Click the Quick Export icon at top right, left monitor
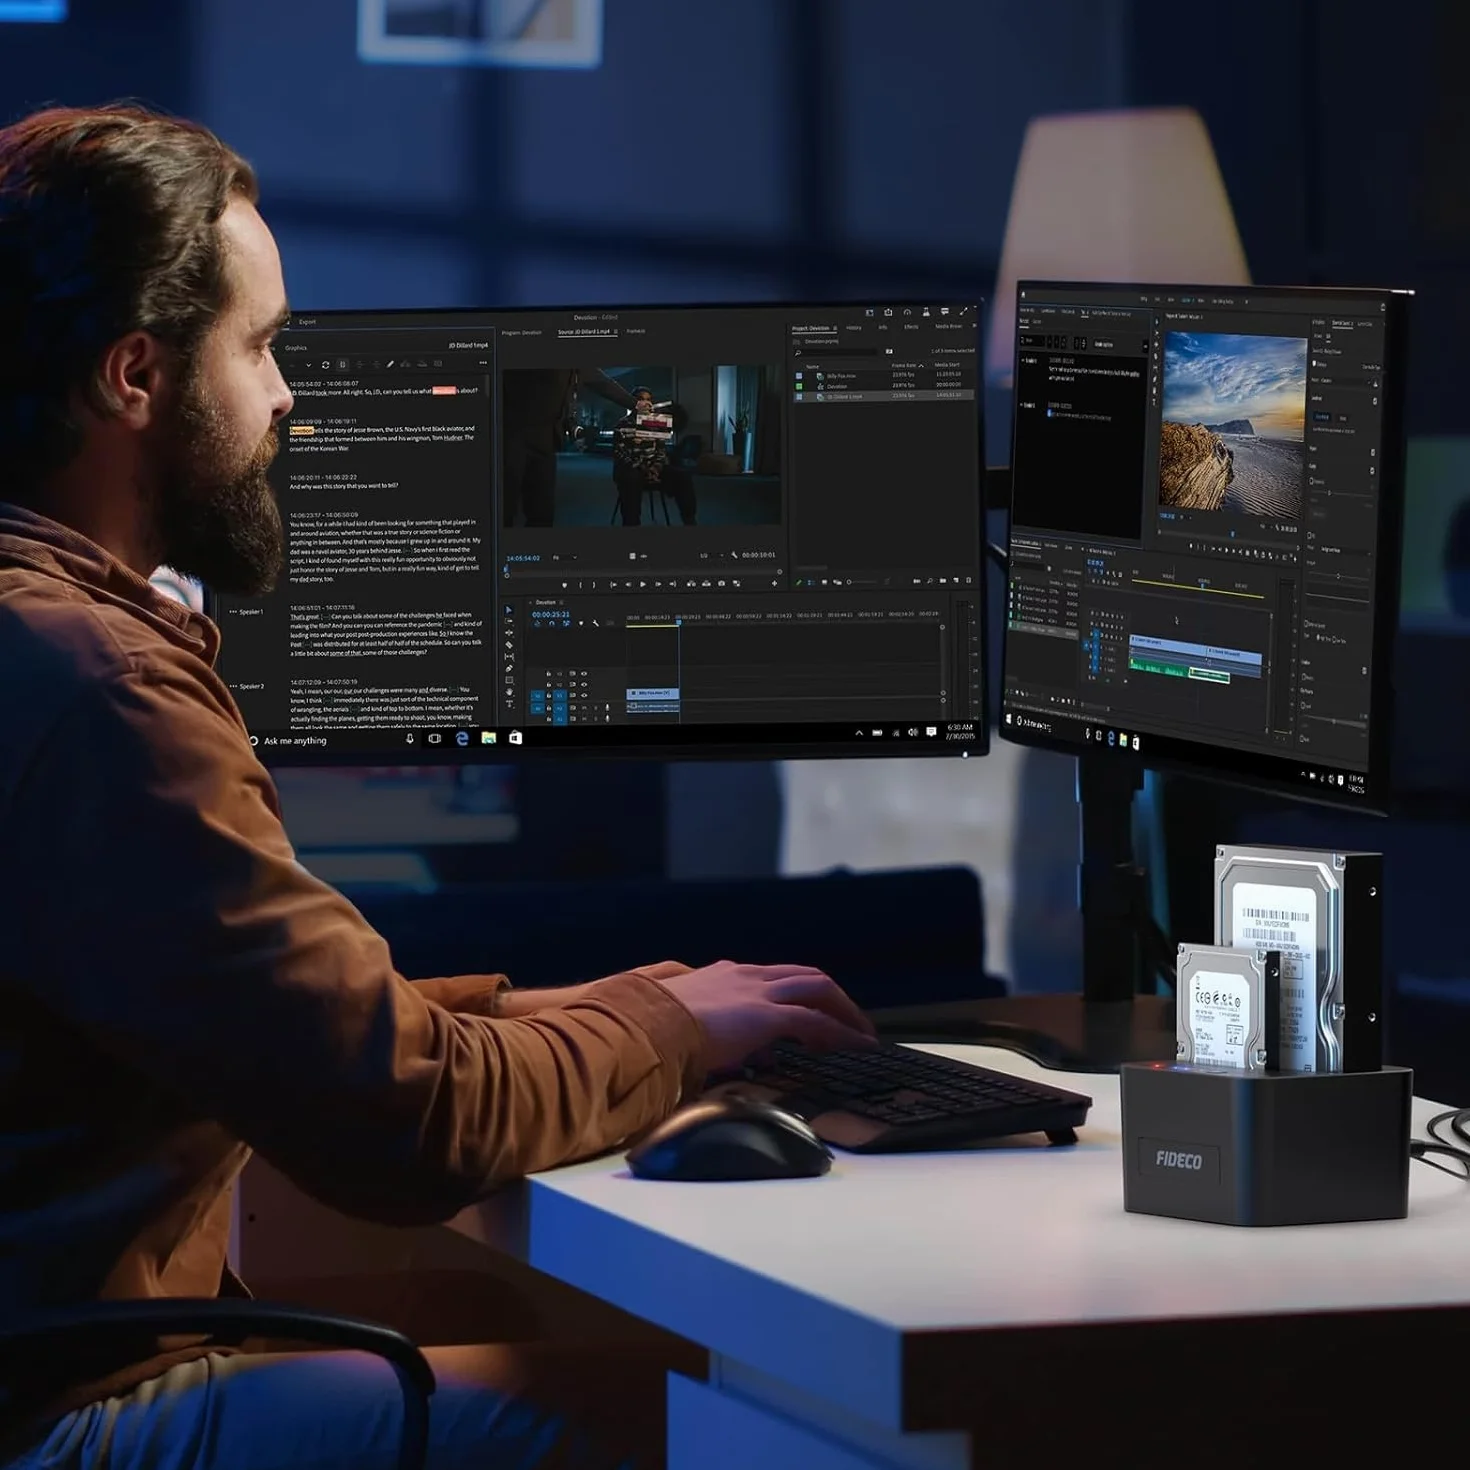The image size is (1470, 1470). coord(888,313)
